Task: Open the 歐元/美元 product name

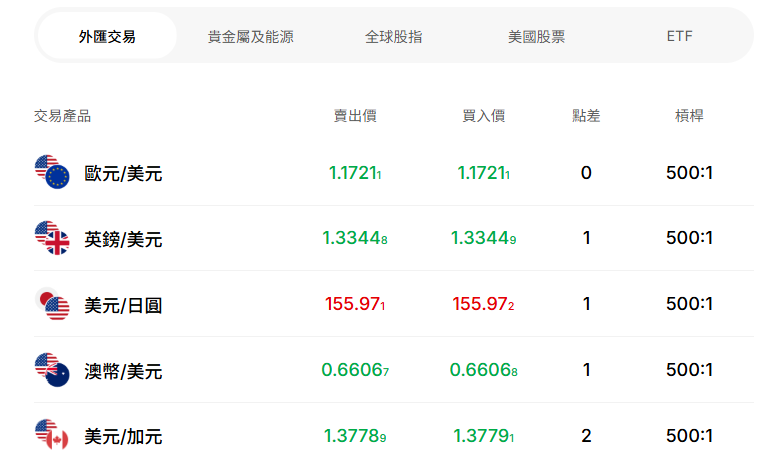Action: (123, 173)
